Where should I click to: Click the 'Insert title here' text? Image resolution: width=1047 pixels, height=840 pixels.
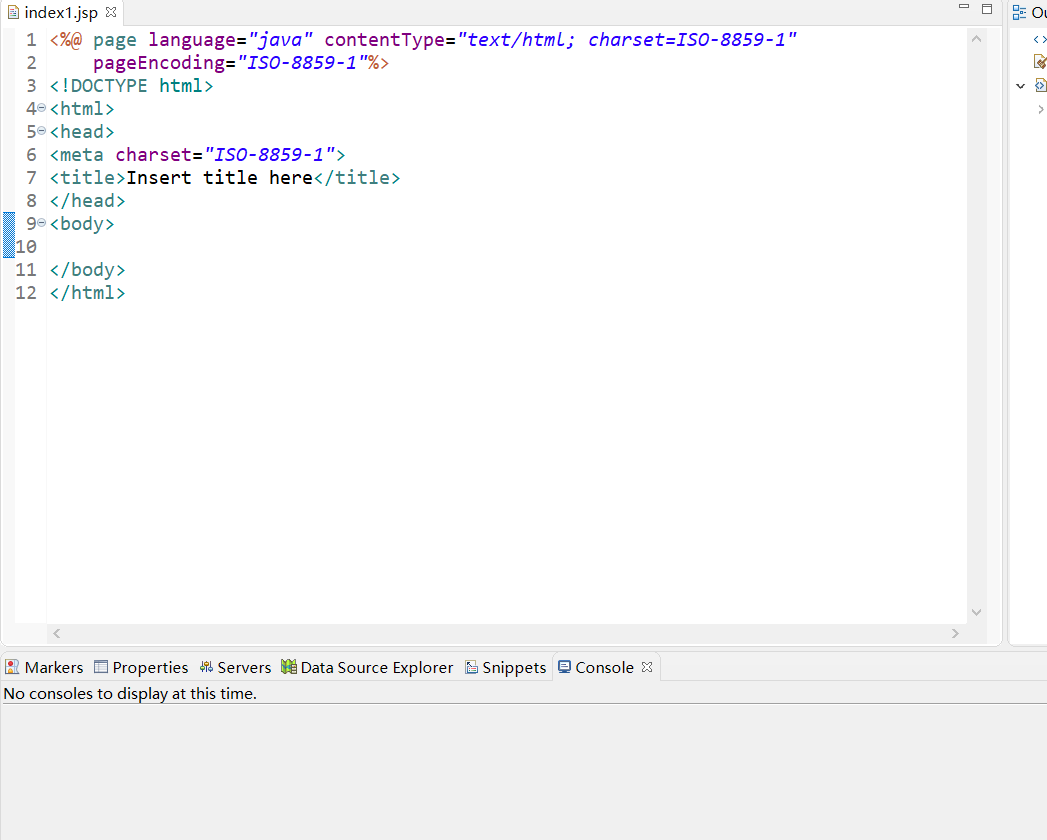(x=220, y=178)
